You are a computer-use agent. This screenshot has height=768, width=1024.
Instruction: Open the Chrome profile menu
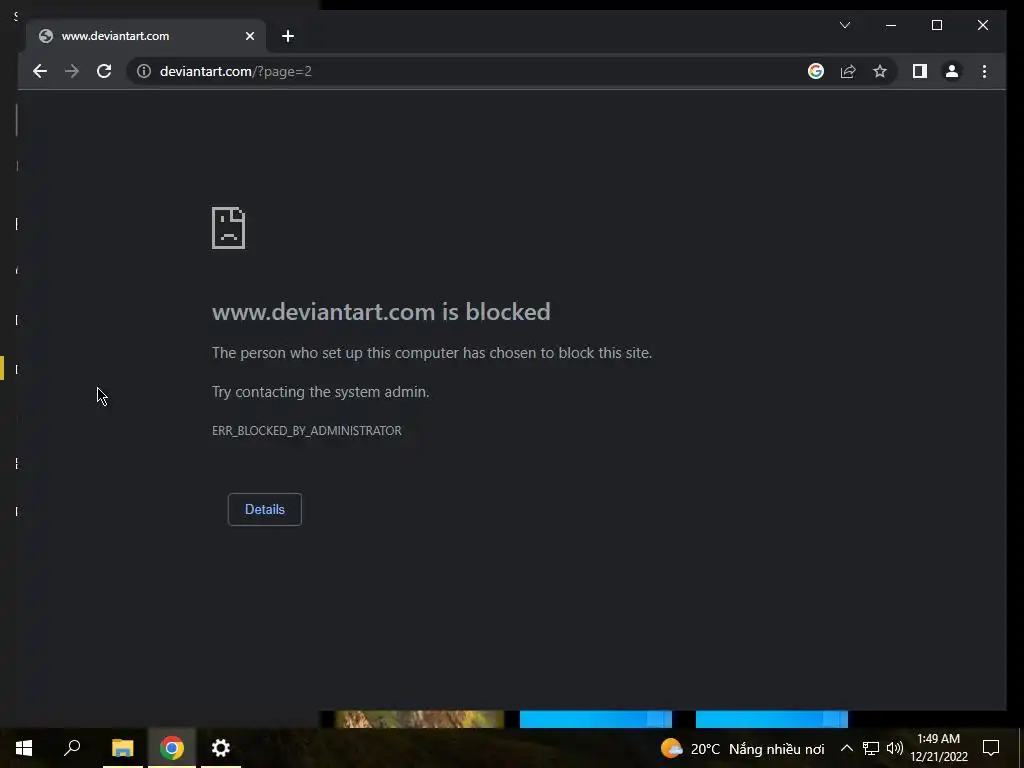[952, 71]
